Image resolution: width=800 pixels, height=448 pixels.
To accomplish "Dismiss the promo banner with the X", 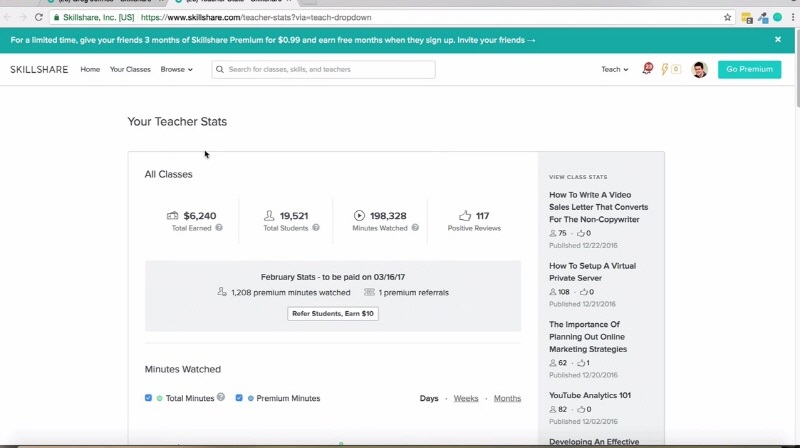I will tap(778, 39).
